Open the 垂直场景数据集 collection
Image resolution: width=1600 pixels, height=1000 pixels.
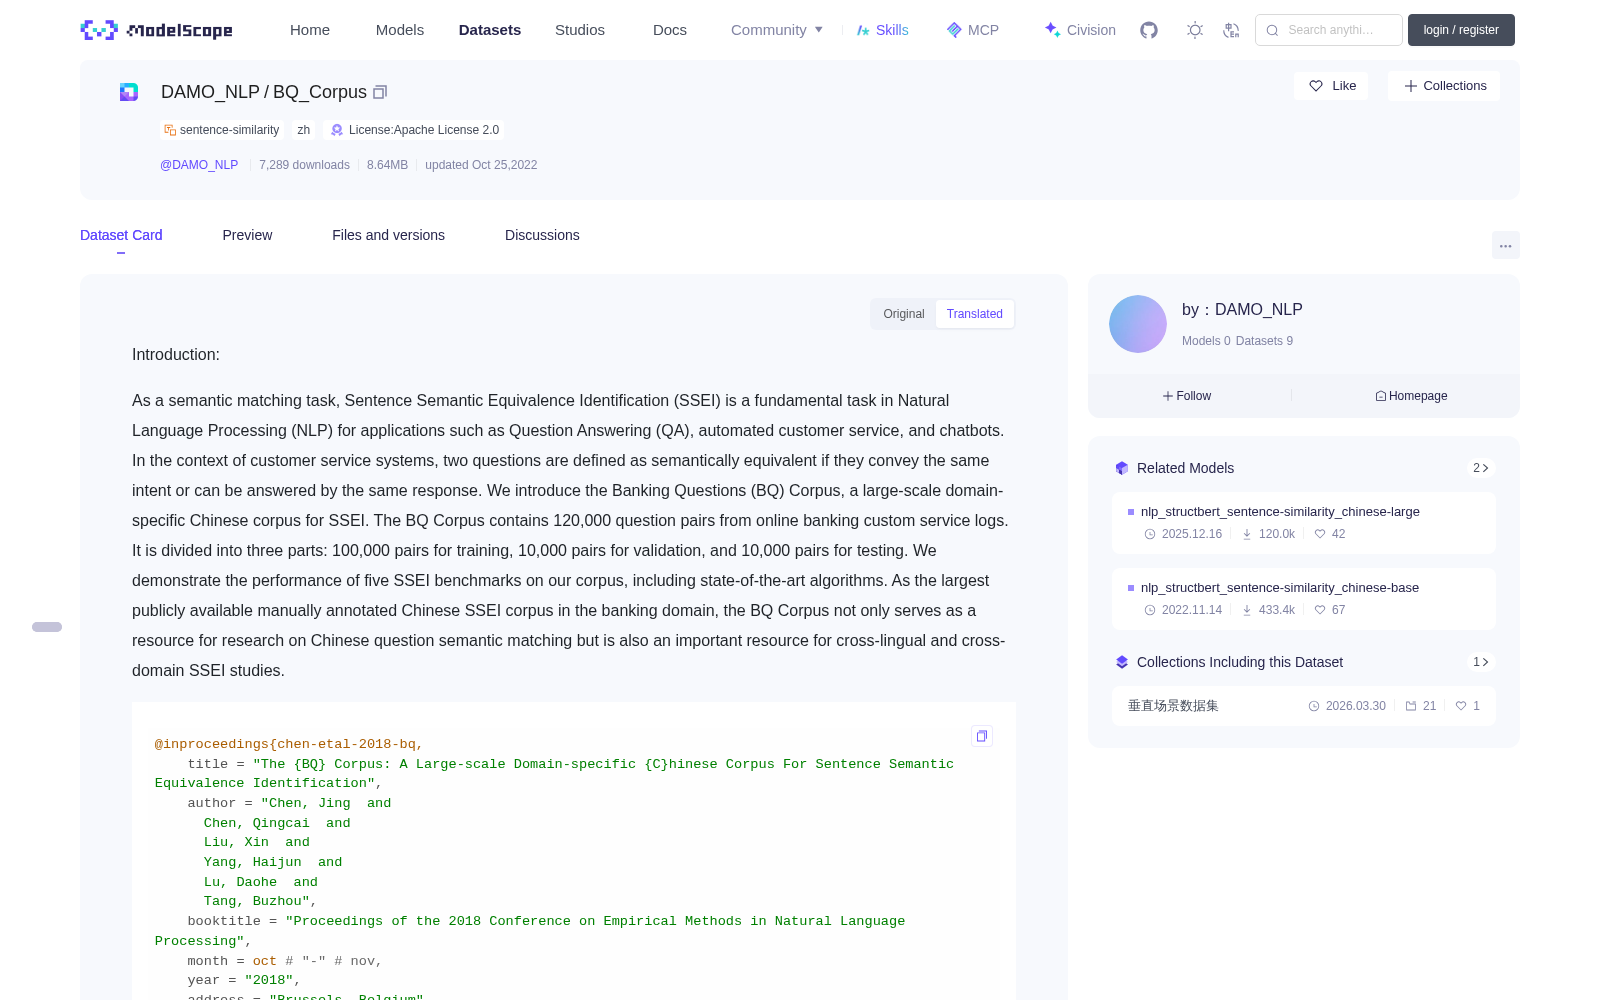[x=1304, y=706]
